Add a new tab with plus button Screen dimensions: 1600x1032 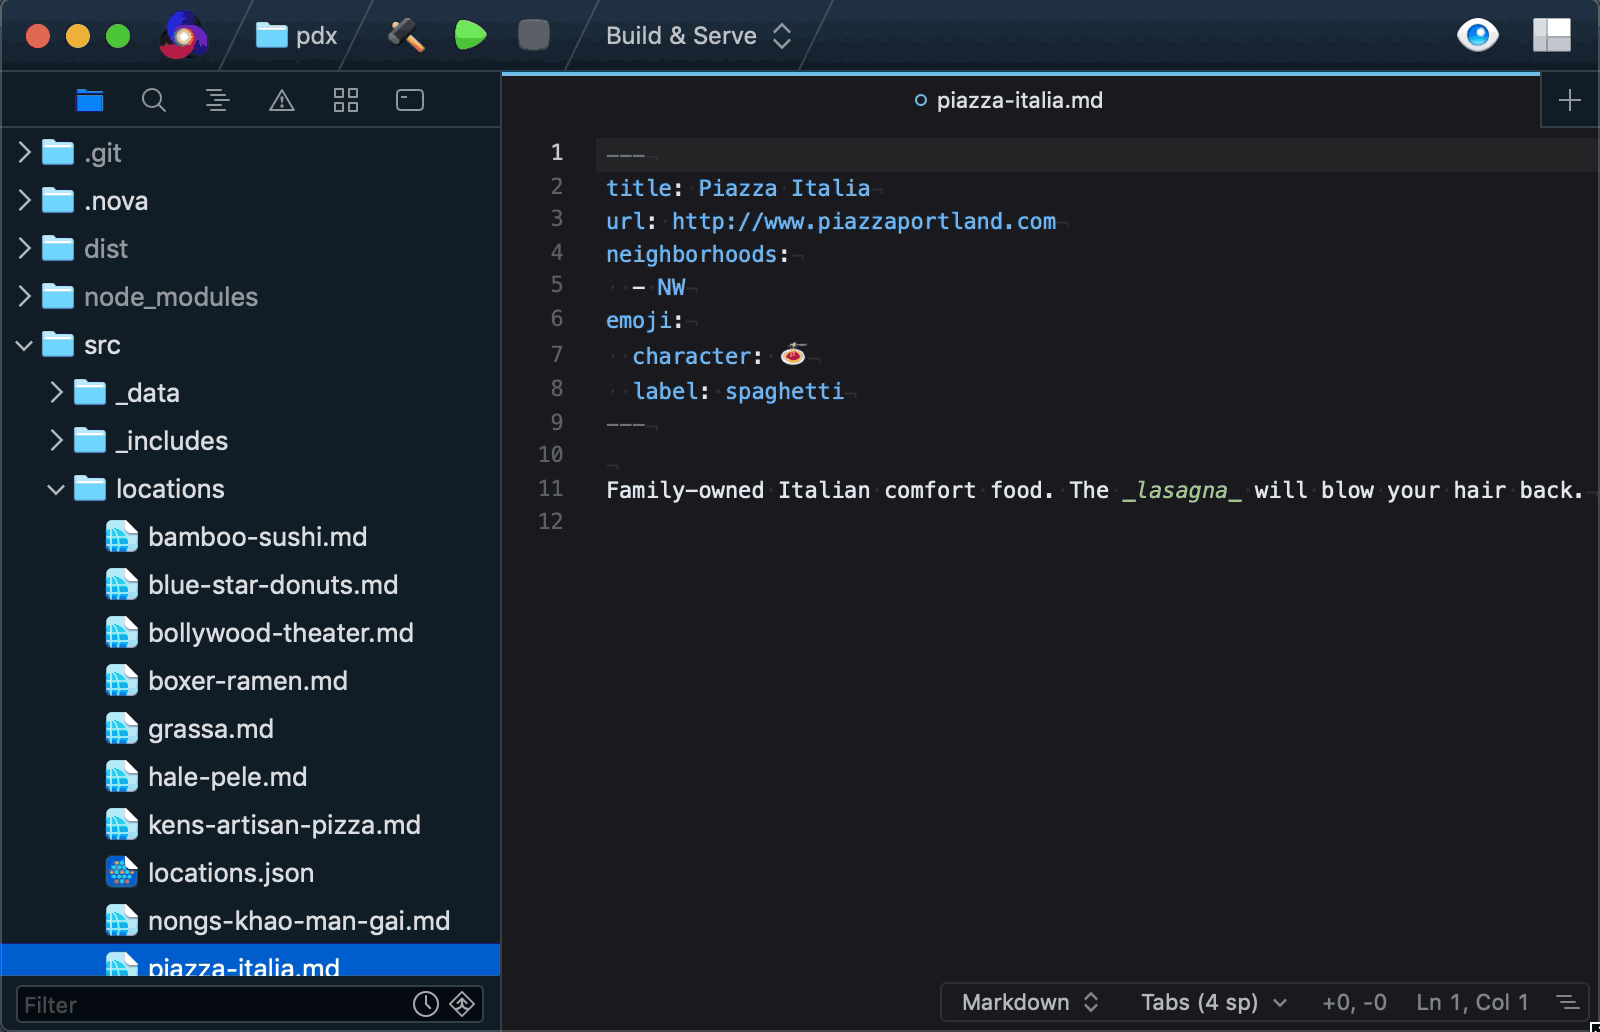click(x=1570, y=100)
